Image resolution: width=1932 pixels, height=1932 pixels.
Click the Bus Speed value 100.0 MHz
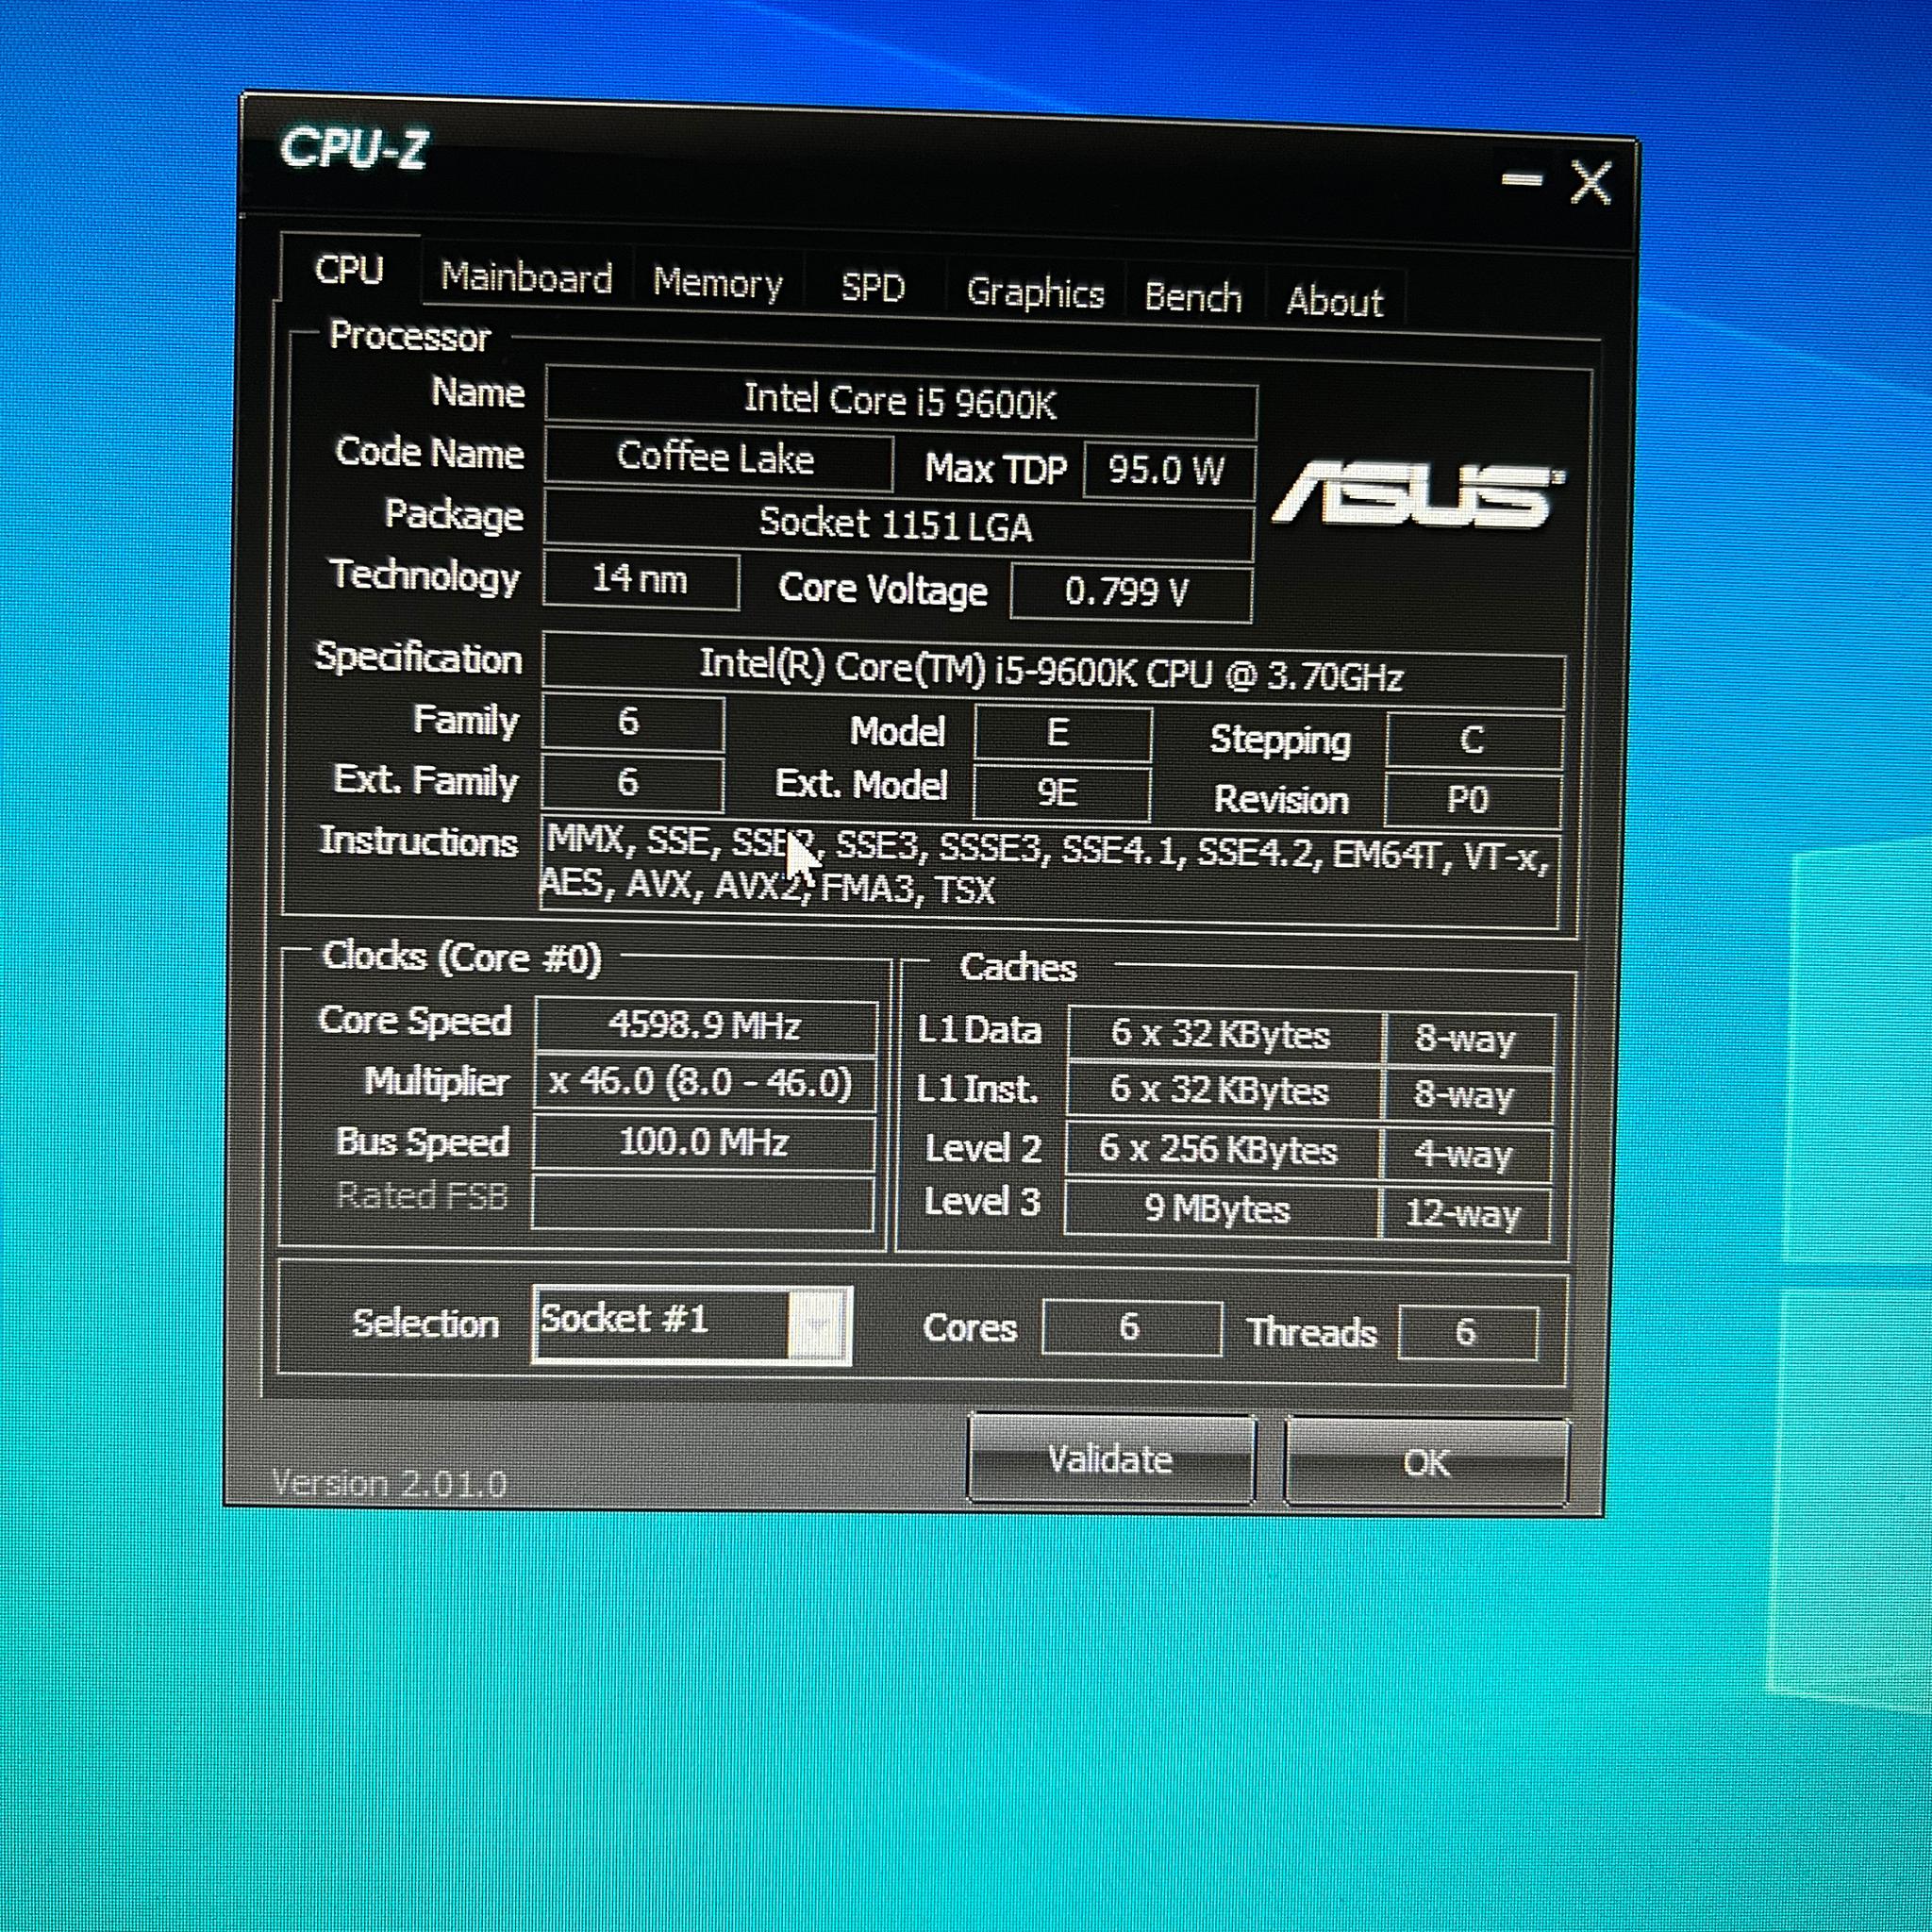[704, 1142]
